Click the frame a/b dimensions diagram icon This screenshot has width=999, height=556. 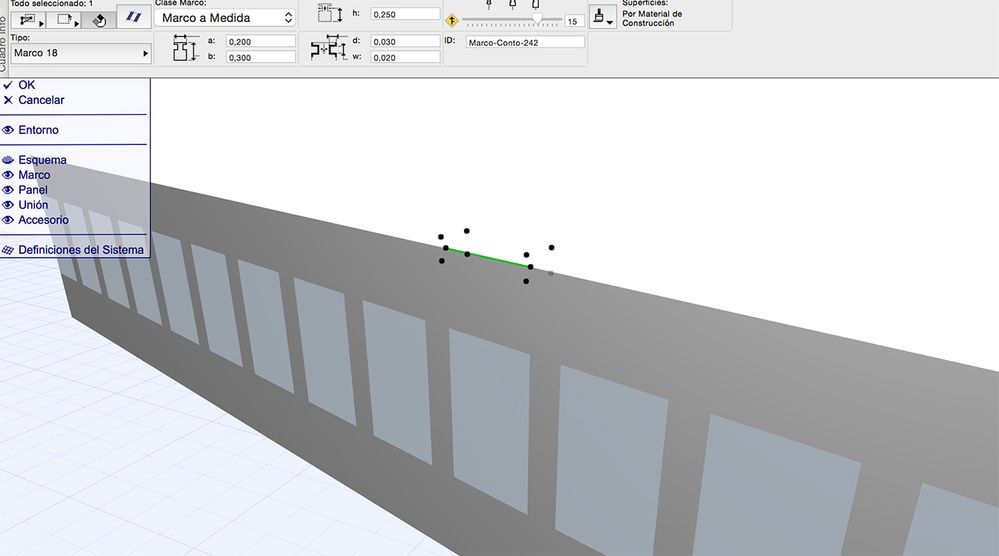[x=185, y=48]
